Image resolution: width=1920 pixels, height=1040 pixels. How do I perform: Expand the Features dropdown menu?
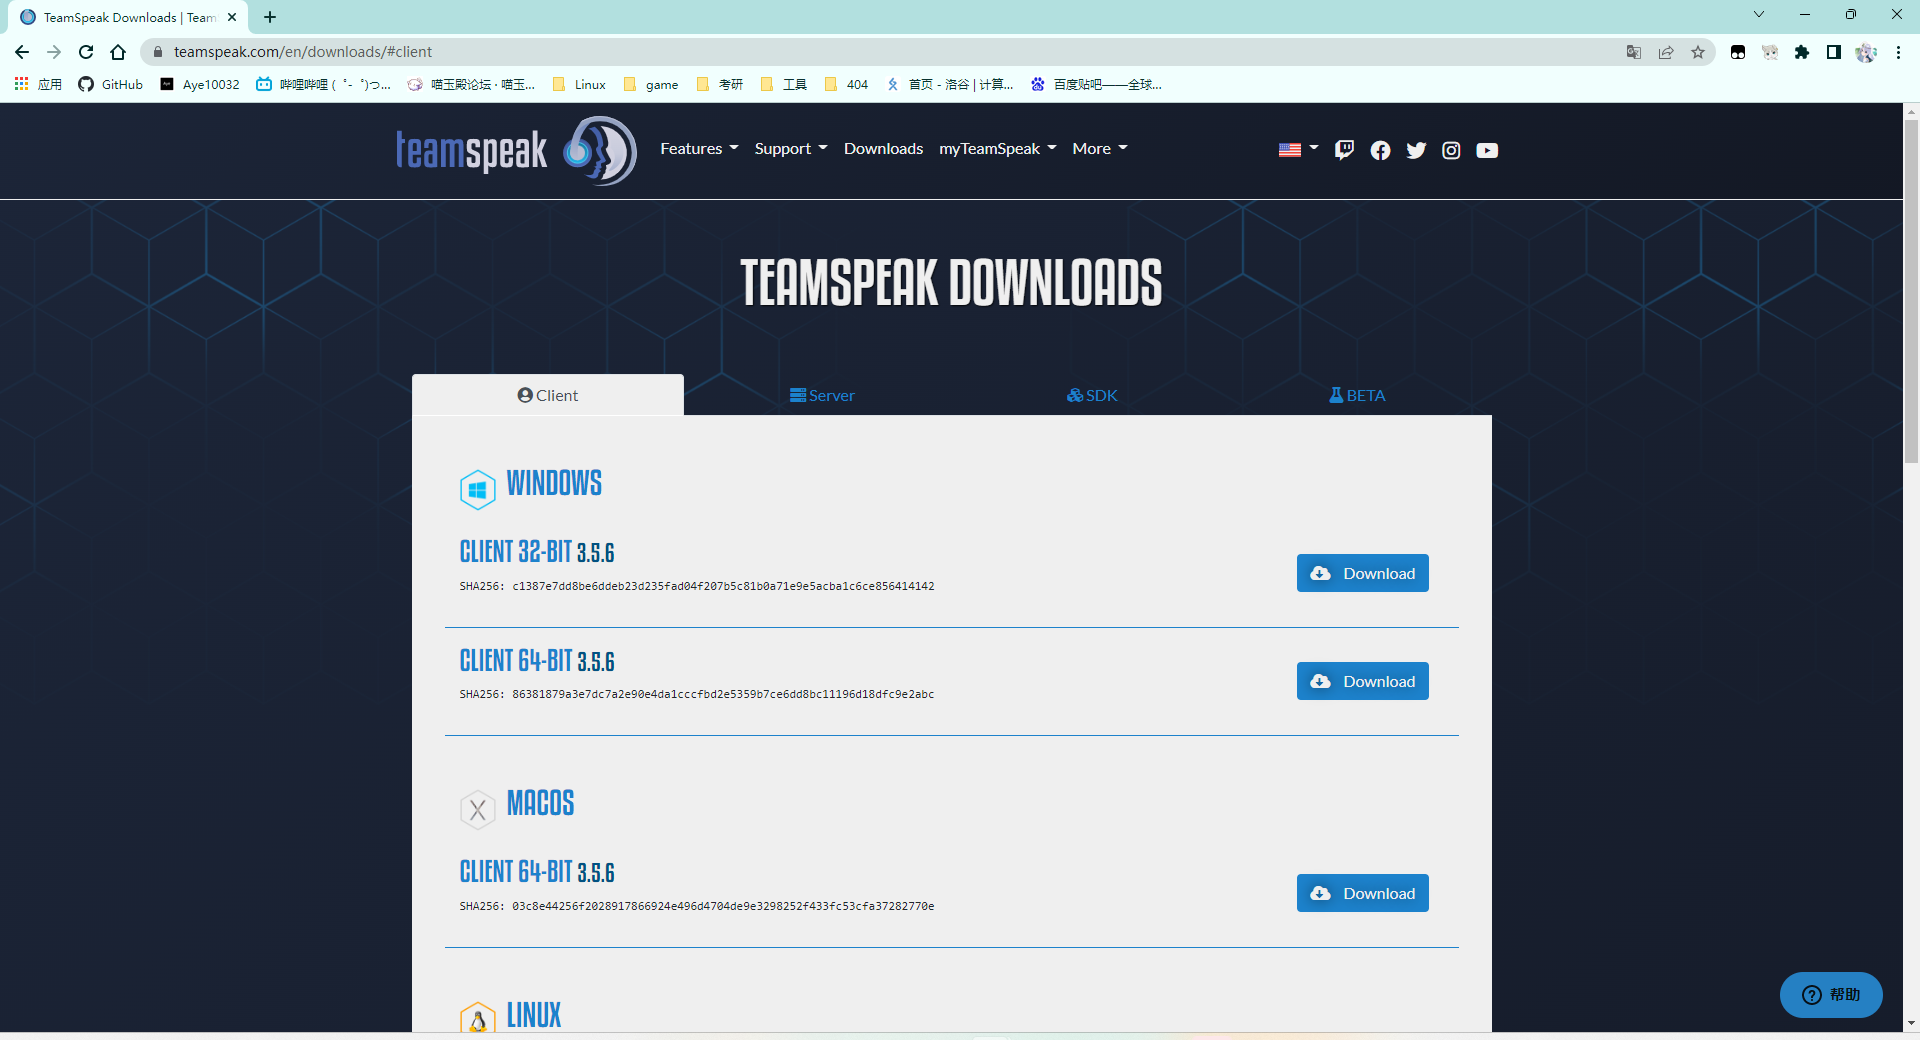pos(699,148)
